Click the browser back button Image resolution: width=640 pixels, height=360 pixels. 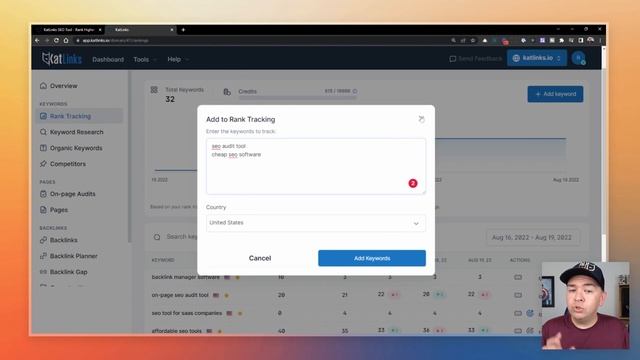coord(37,40)
